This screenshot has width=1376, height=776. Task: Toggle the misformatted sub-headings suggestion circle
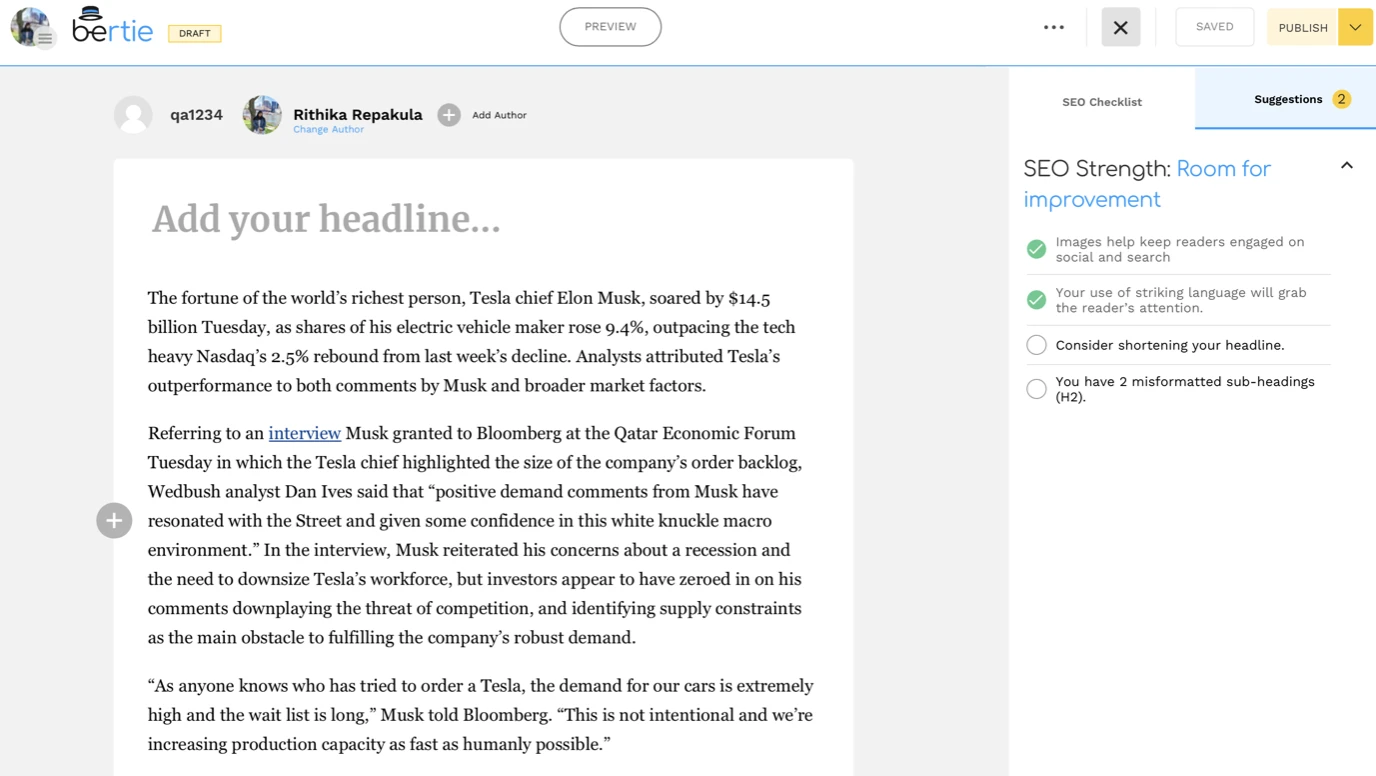(1036, 389)
